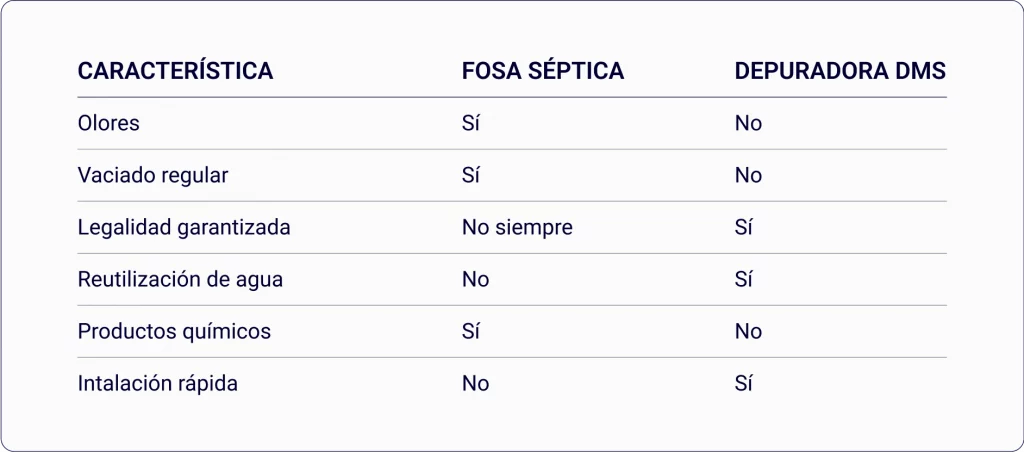1024x452 pixels.
Task: Click Fosa Séptica value for Olores
Action: (x=471, y=124)
